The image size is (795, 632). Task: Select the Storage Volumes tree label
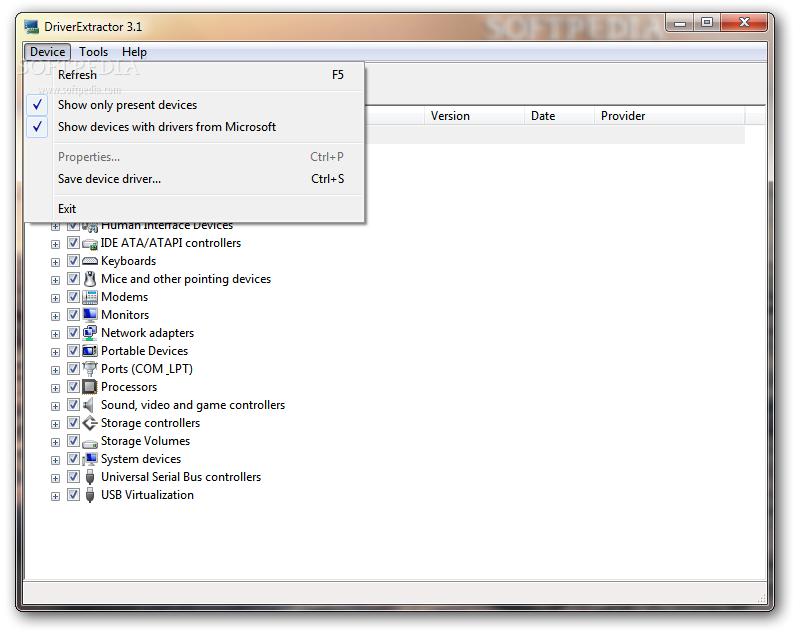pos(146,441)
